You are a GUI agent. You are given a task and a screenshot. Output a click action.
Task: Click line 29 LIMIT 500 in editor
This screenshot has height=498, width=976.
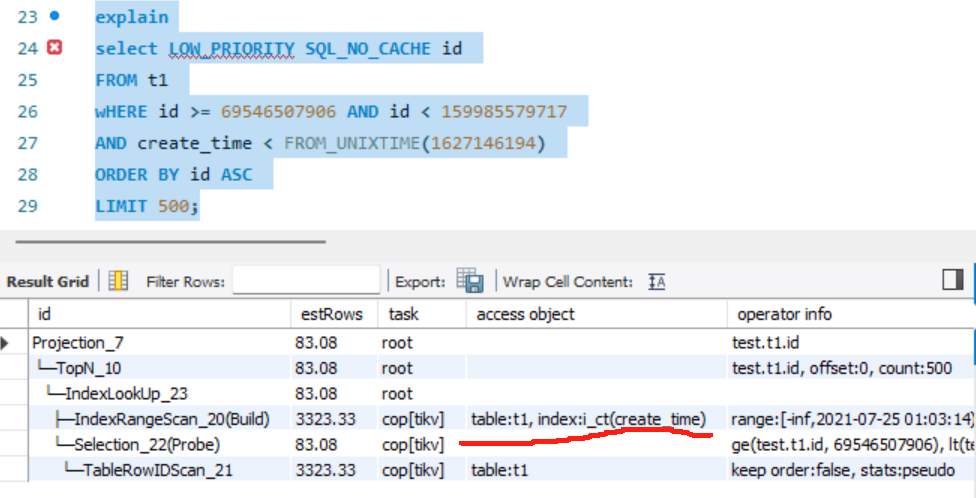pyautogui.click(x=147, y=206)
